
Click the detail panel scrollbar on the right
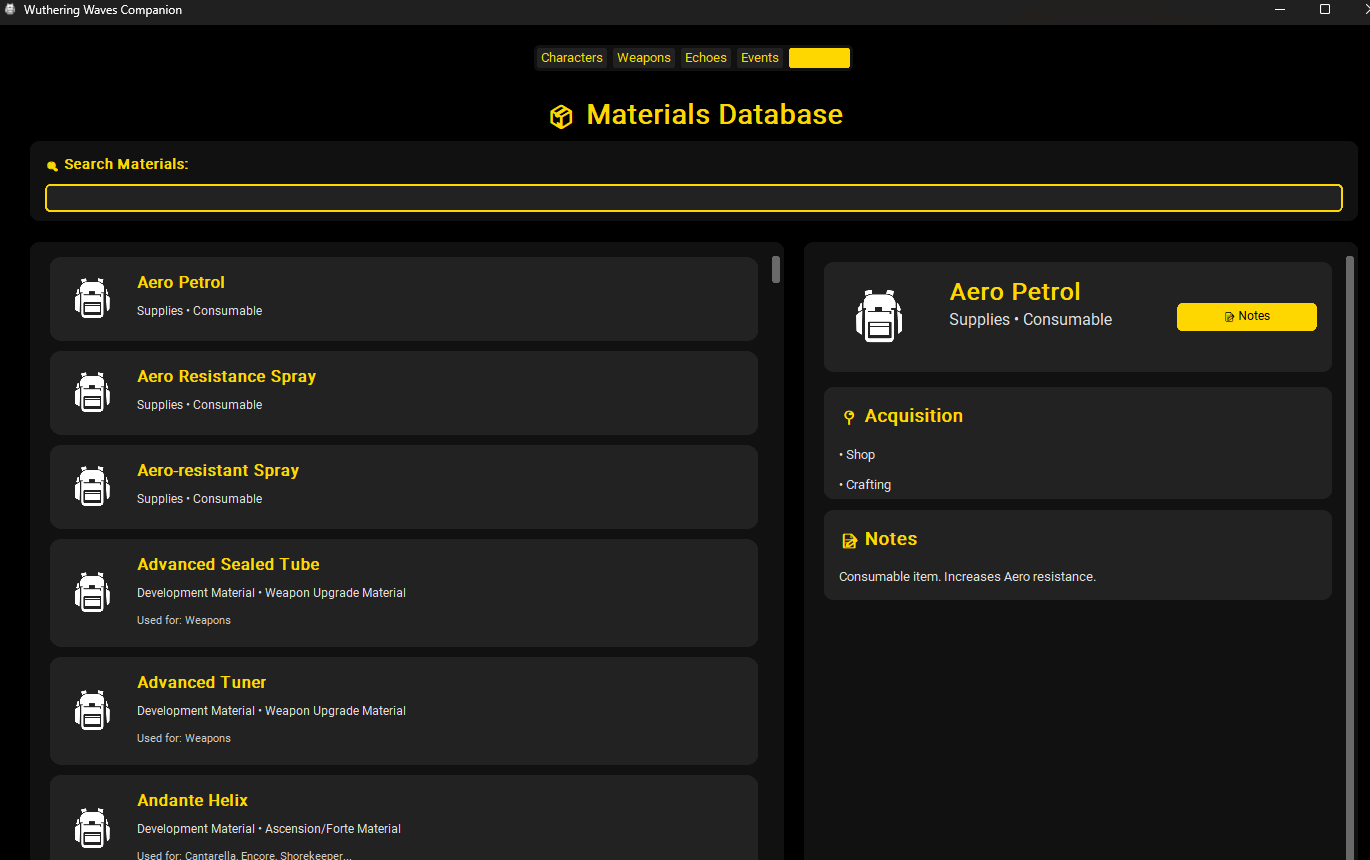click(x=1350, y=558)
